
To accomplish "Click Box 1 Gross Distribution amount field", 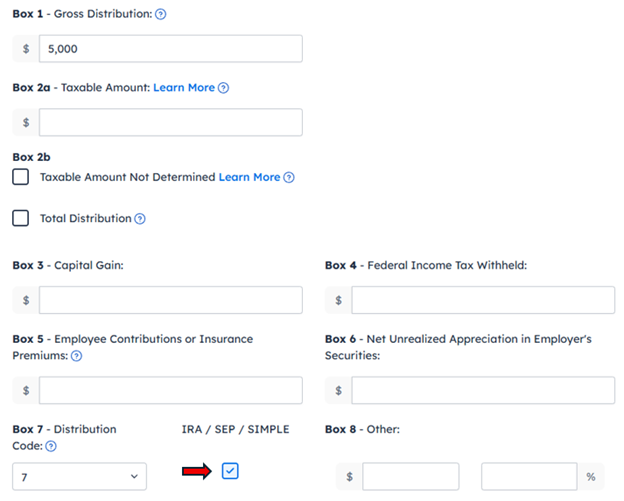I will 171,49.
